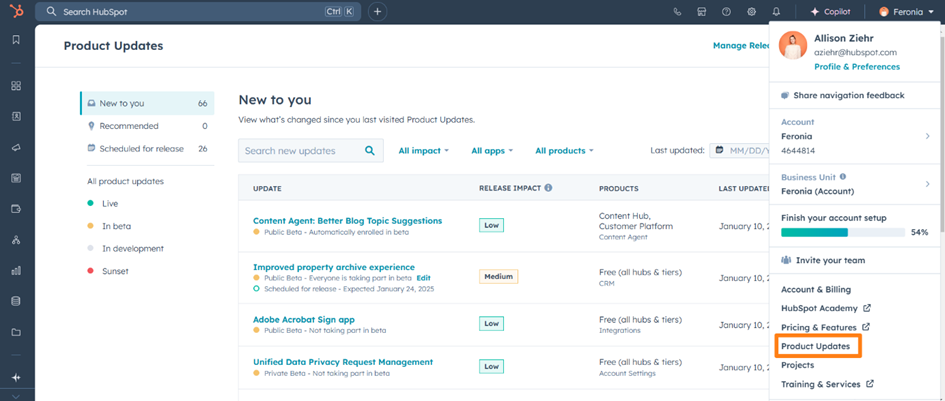The image size is (945, 401).
Task: Select Product Updates in account menu
Action: pos(815,347)
